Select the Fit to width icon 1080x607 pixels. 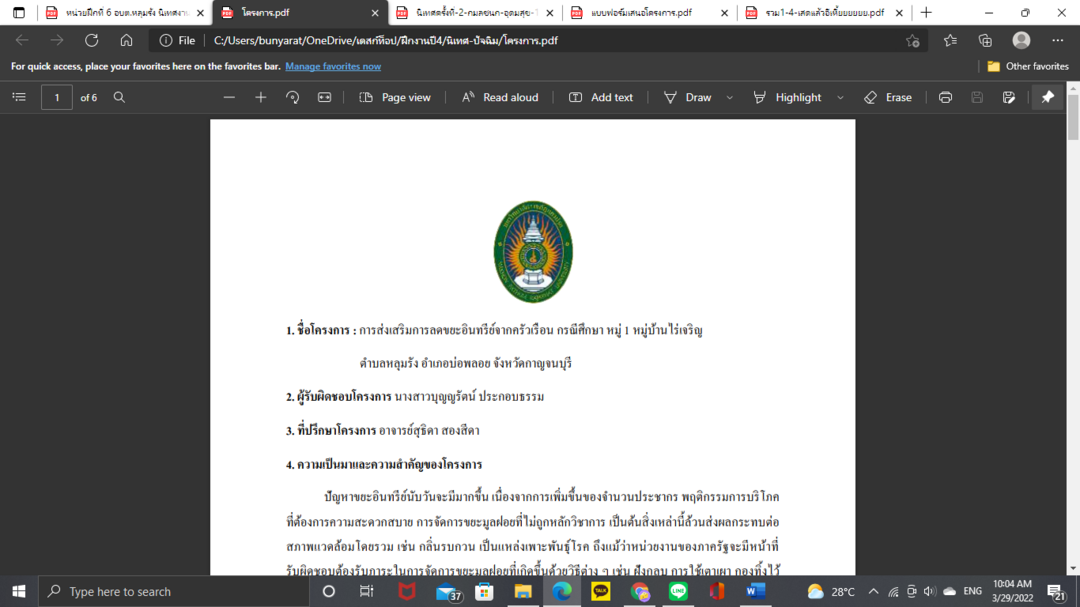(x=324, y=97)
